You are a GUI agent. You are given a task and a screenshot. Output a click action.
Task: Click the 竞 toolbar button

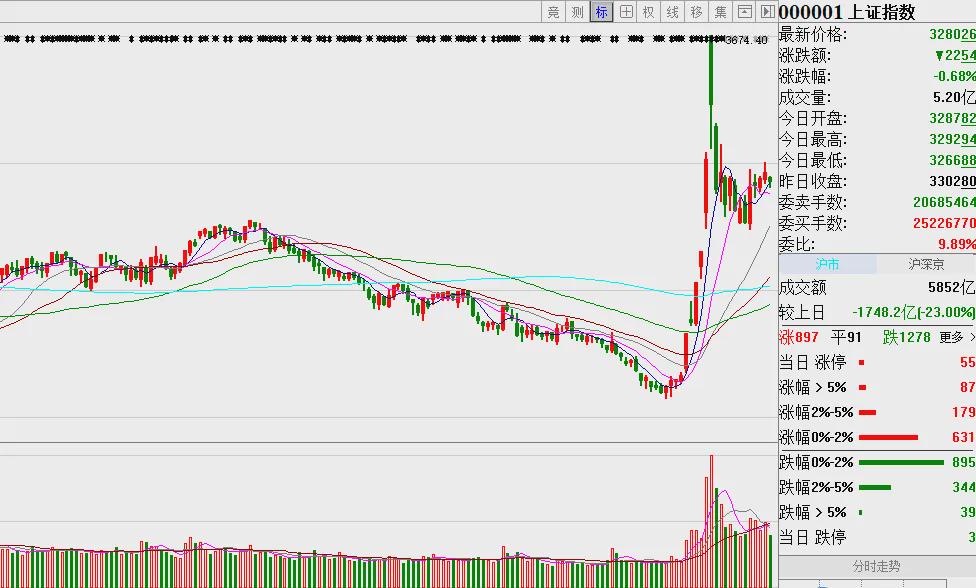click(x=553, y=12)
